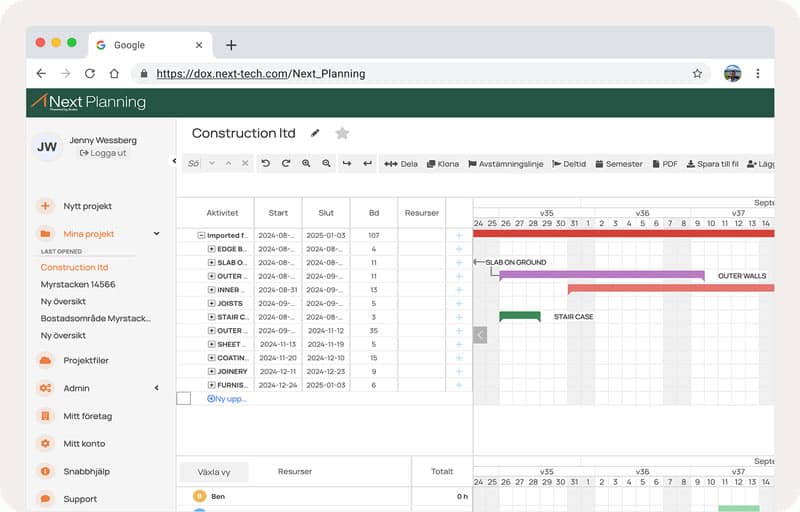This screenshot has height=512, width=800.
Task: Collapse the Imported root activity row
Action: click(201, 235)
